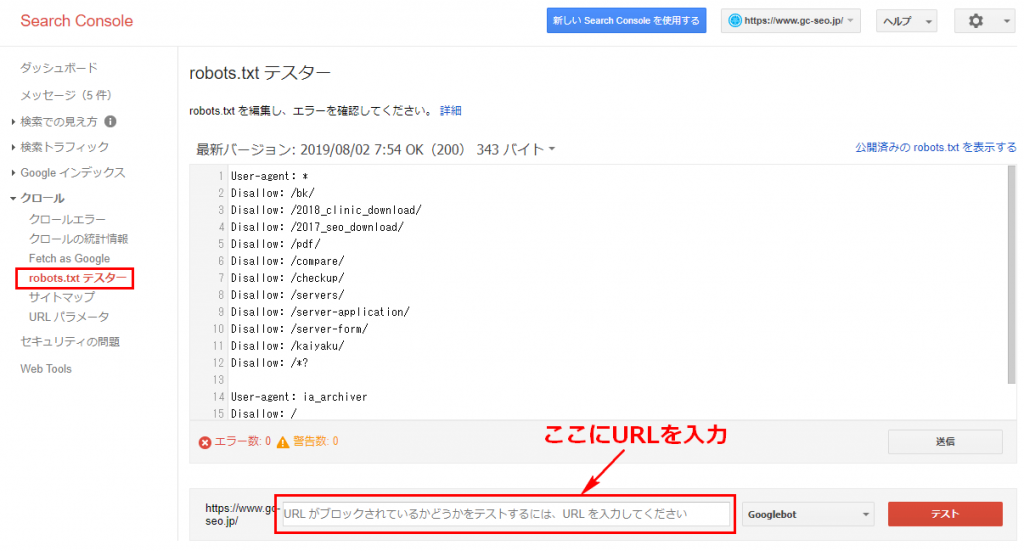Open クロールの統計情報 page

click(78, 239)
